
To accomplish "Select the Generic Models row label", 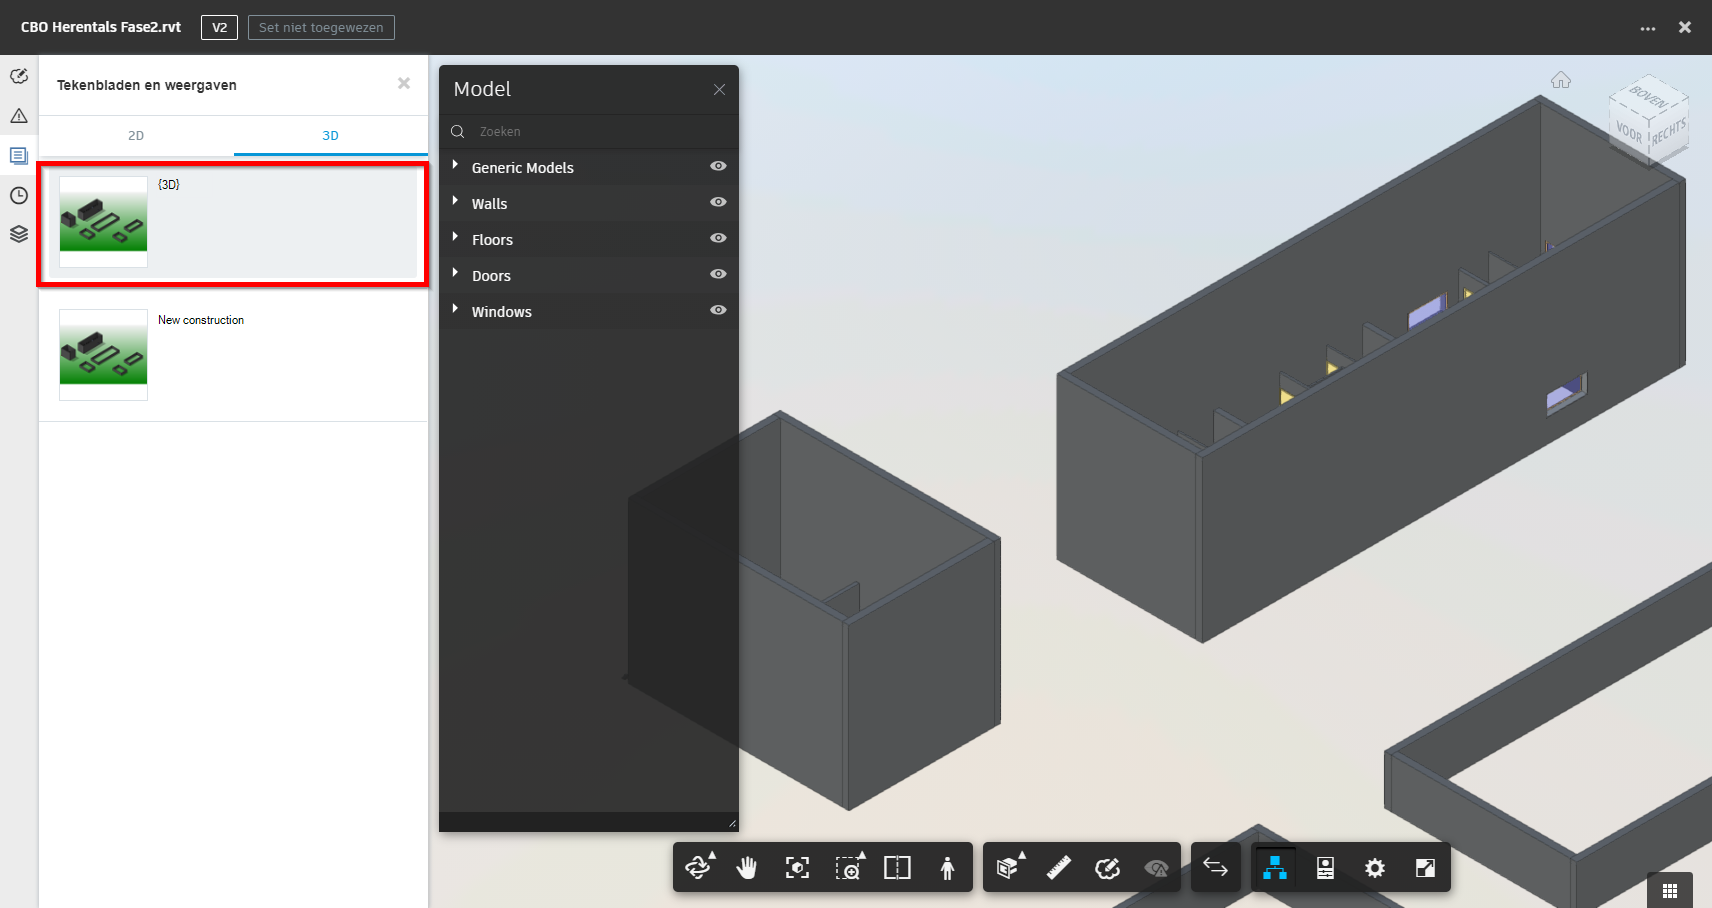I will 523,168.
